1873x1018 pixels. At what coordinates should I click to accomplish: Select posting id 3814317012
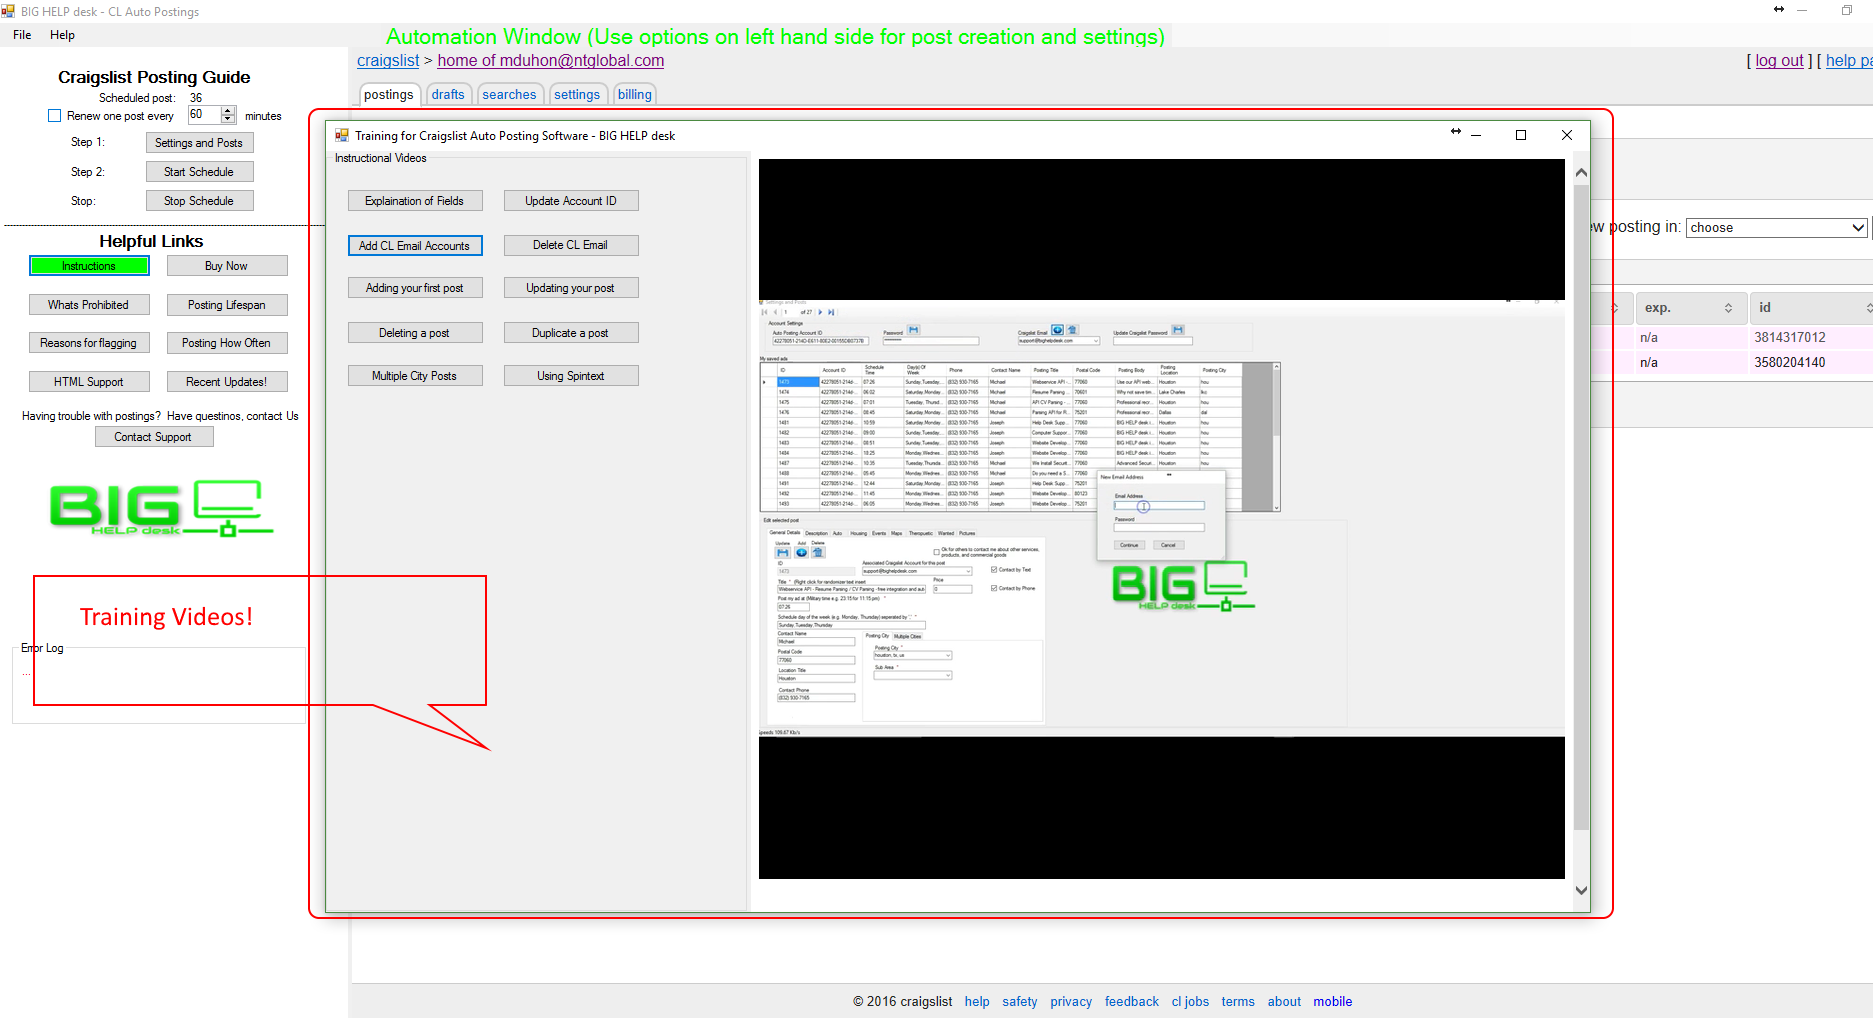pos(1790,338)
